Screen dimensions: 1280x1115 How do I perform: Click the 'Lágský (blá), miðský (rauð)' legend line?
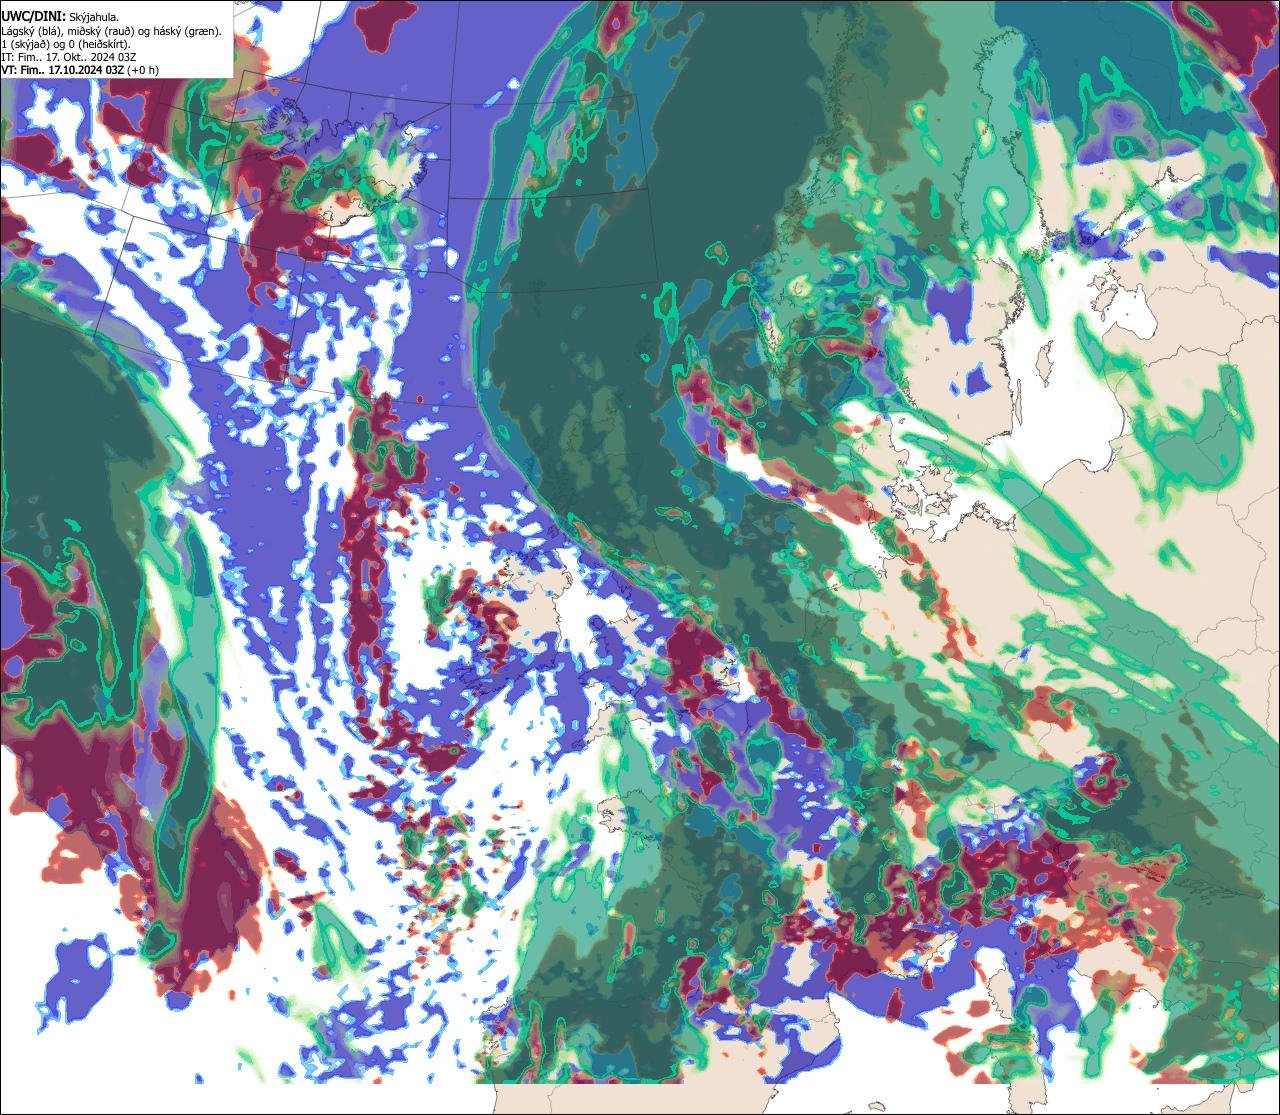pos(112,30)
